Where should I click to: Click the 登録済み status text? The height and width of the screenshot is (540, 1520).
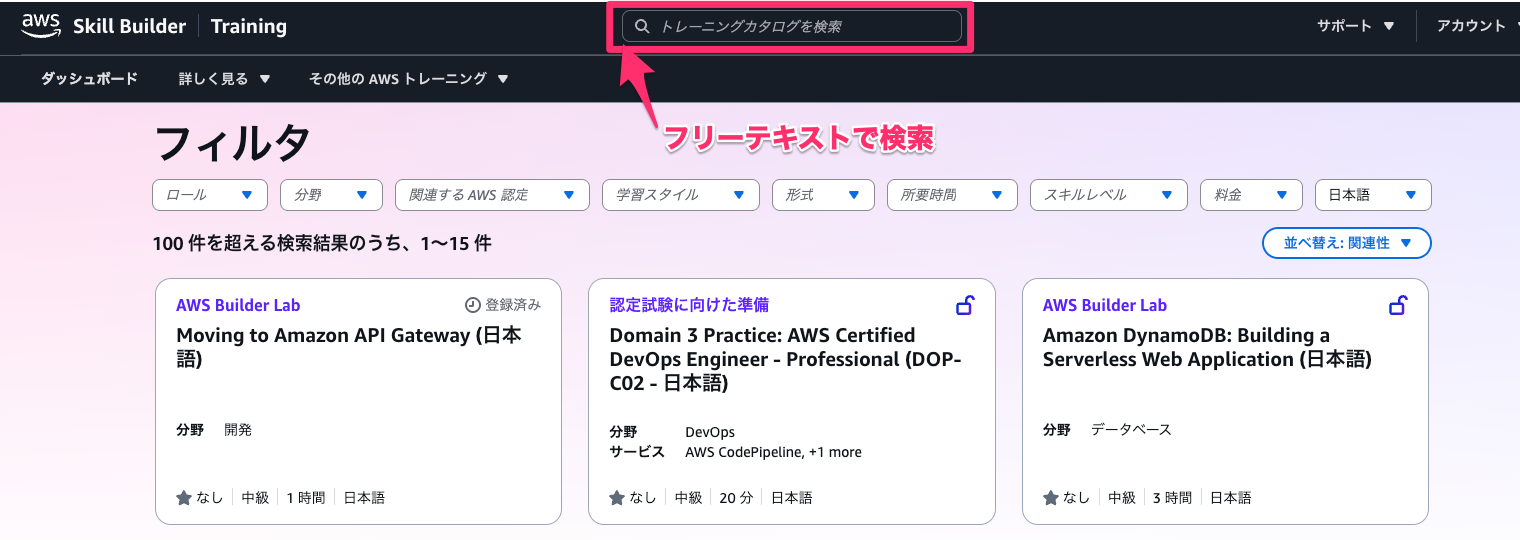click(x=513, y=305)
